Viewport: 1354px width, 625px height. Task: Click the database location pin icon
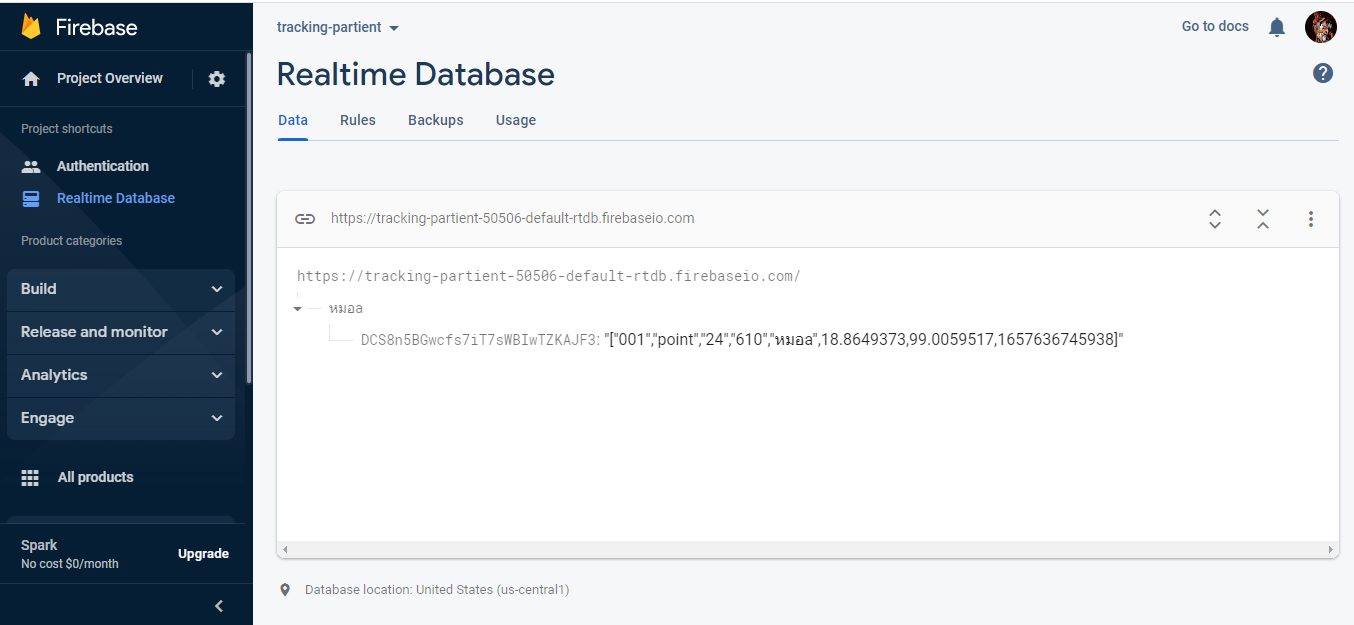[x=285, y=590]
